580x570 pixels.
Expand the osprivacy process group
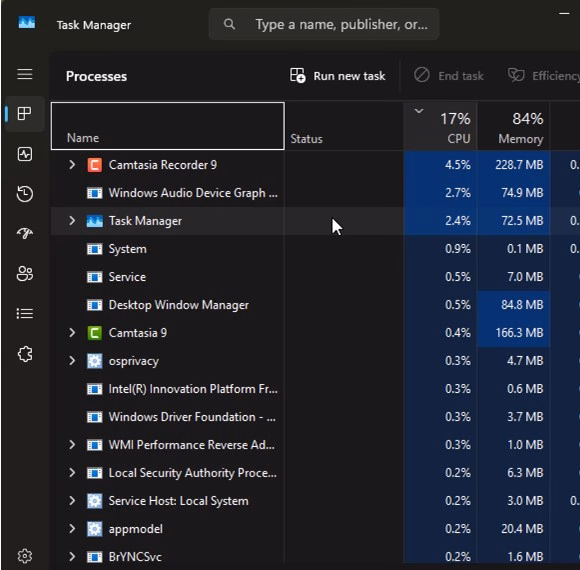click(x=72, y=361)
